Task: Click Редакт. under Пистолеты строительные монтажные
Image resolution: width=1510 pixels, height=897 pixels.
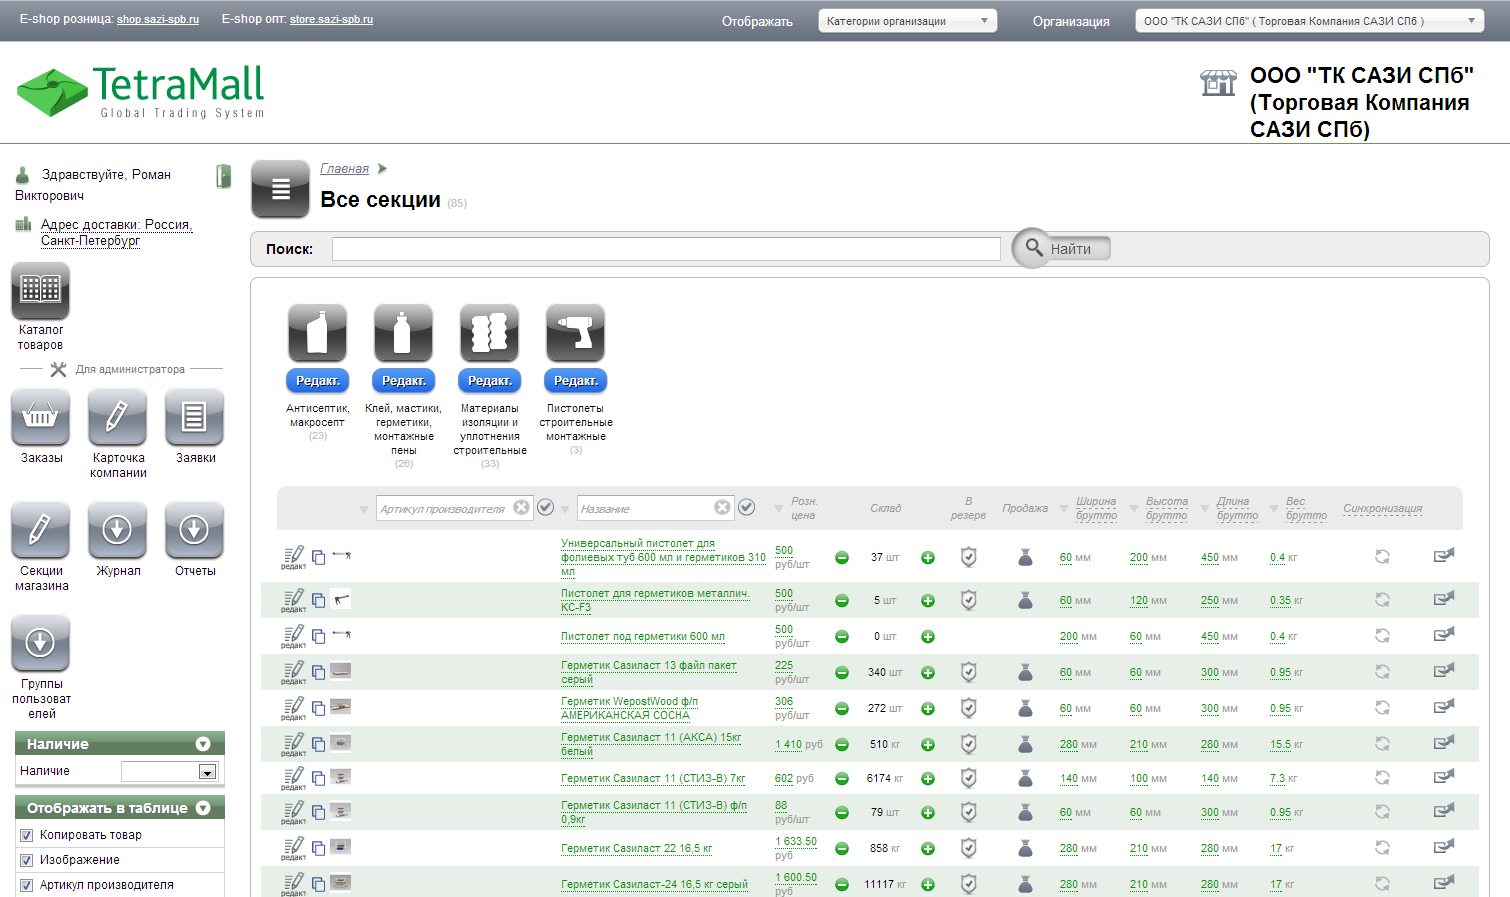Action: click(x=576, y=381)
